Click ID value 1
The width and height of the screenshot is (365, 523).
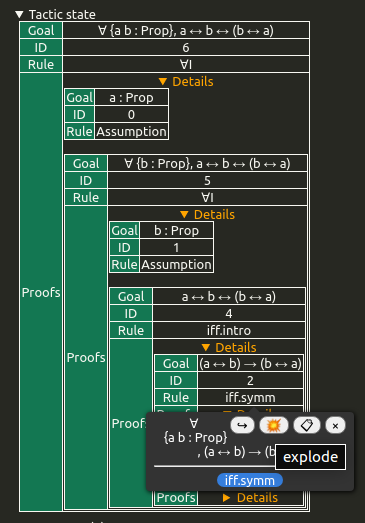176,247
